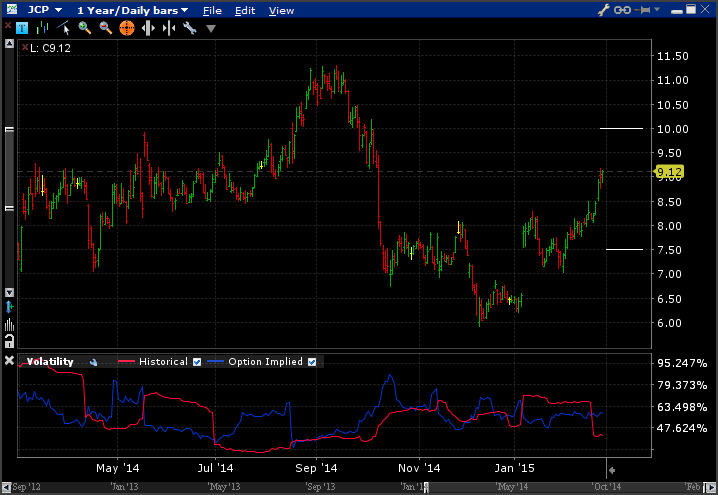Open the Edit menu
The height and width of the screenshot is (495, 718).
245,11
